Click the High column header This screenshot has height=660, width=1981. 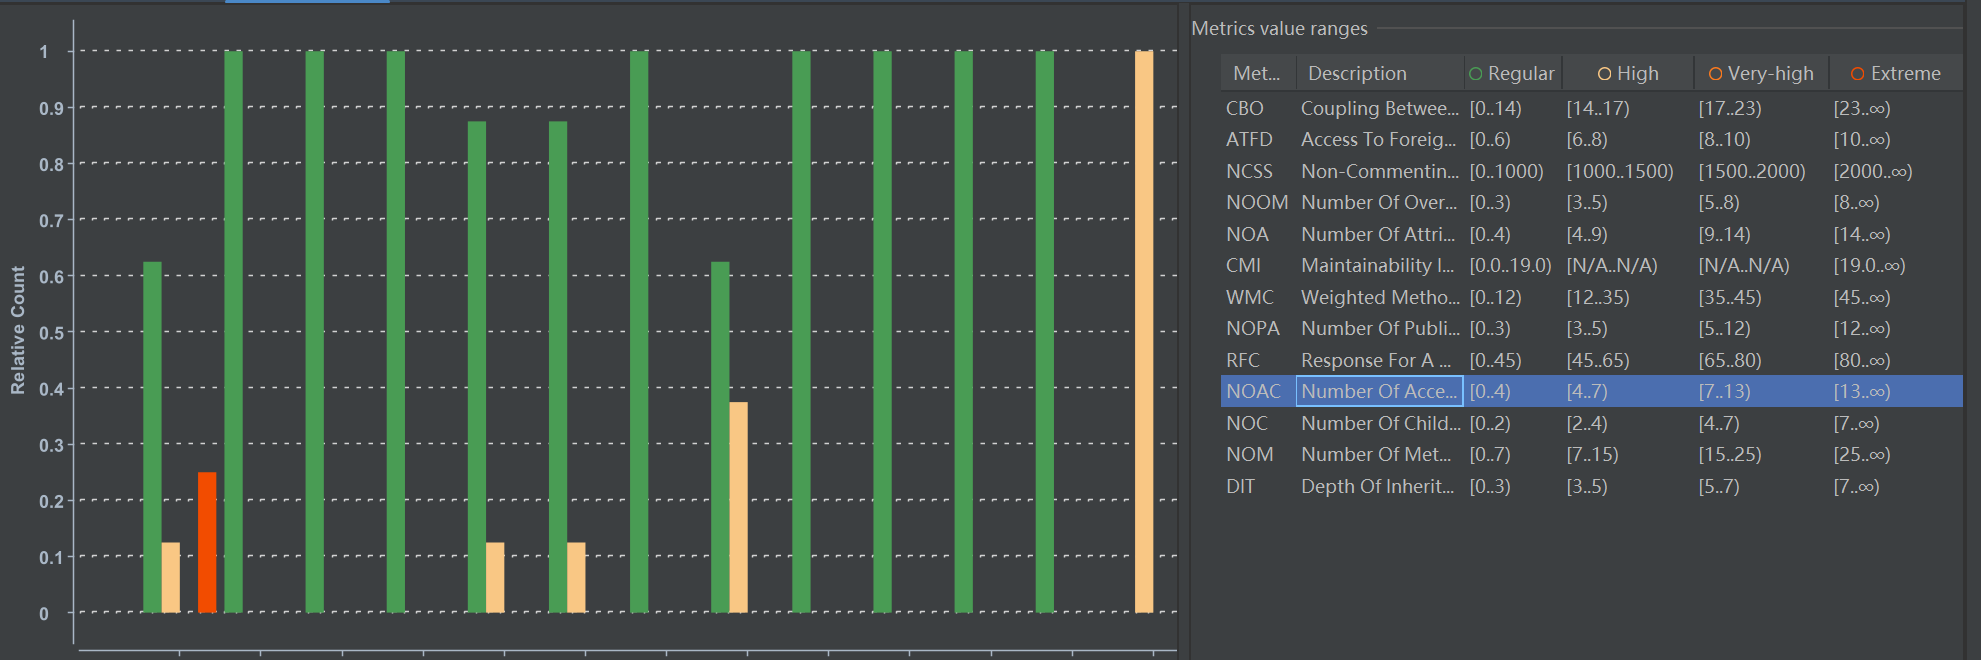click(1627, 73)
